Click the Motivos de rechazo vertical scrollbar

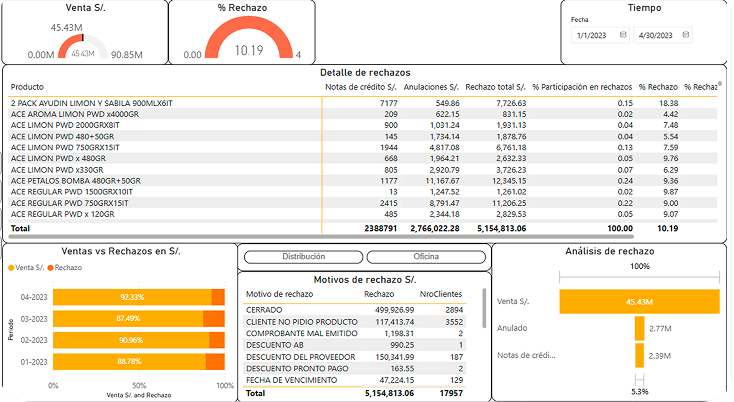point(484,308)
